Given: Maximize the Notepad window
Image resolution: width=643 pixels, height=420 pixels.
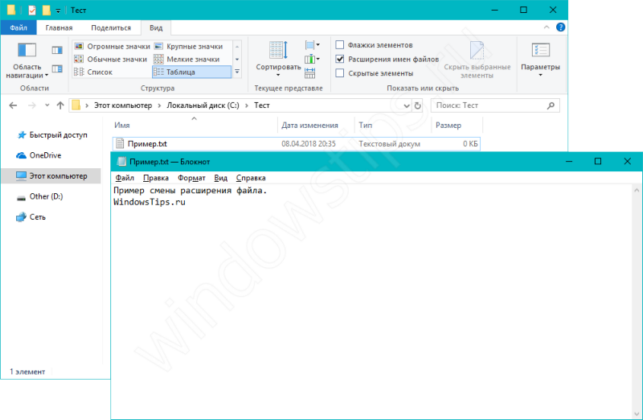Looking at the screenshot, I should pos(598,161).
